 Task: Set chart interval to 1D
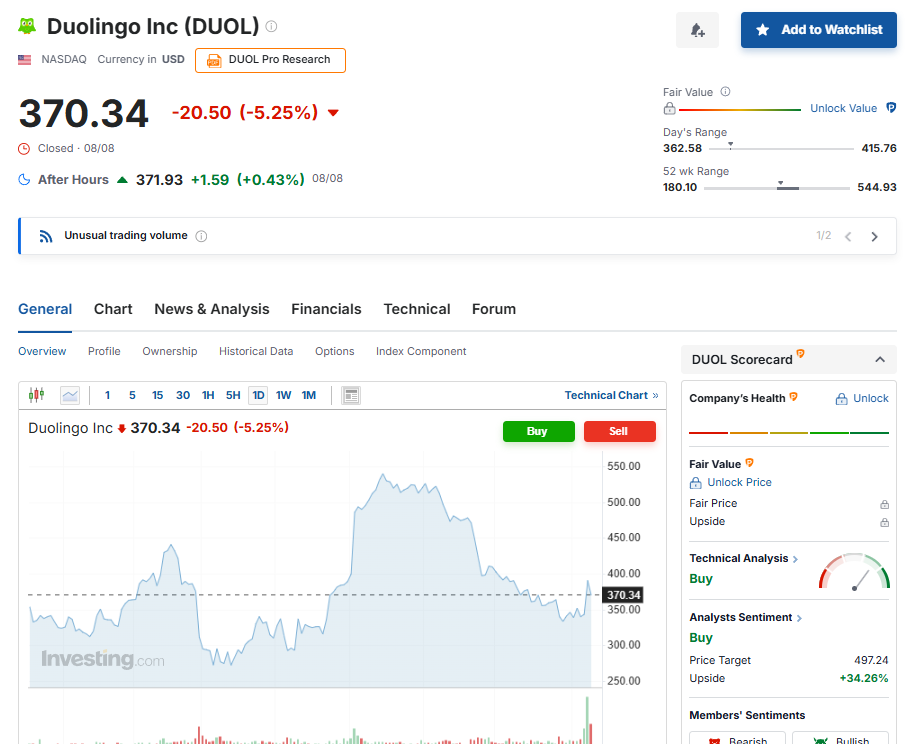click(259, 395)
